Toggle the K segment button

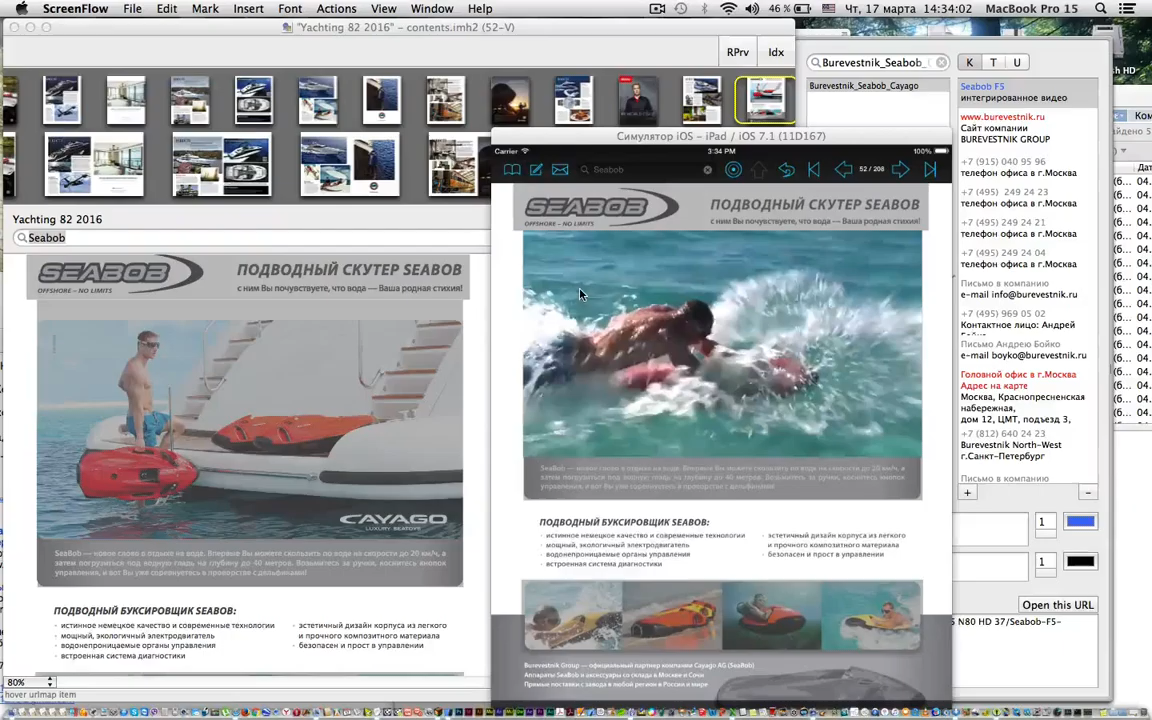[969, 62]
